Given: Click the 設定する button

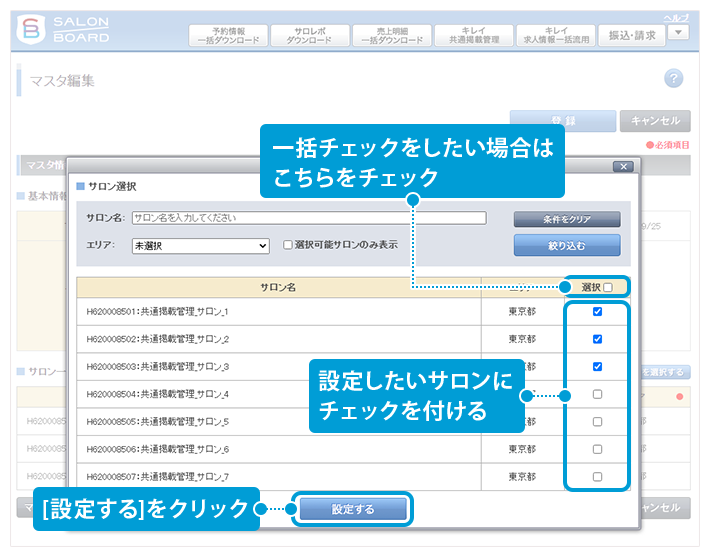Looking at the screenshot, I should pyautogui.click(x=353, y=509).
